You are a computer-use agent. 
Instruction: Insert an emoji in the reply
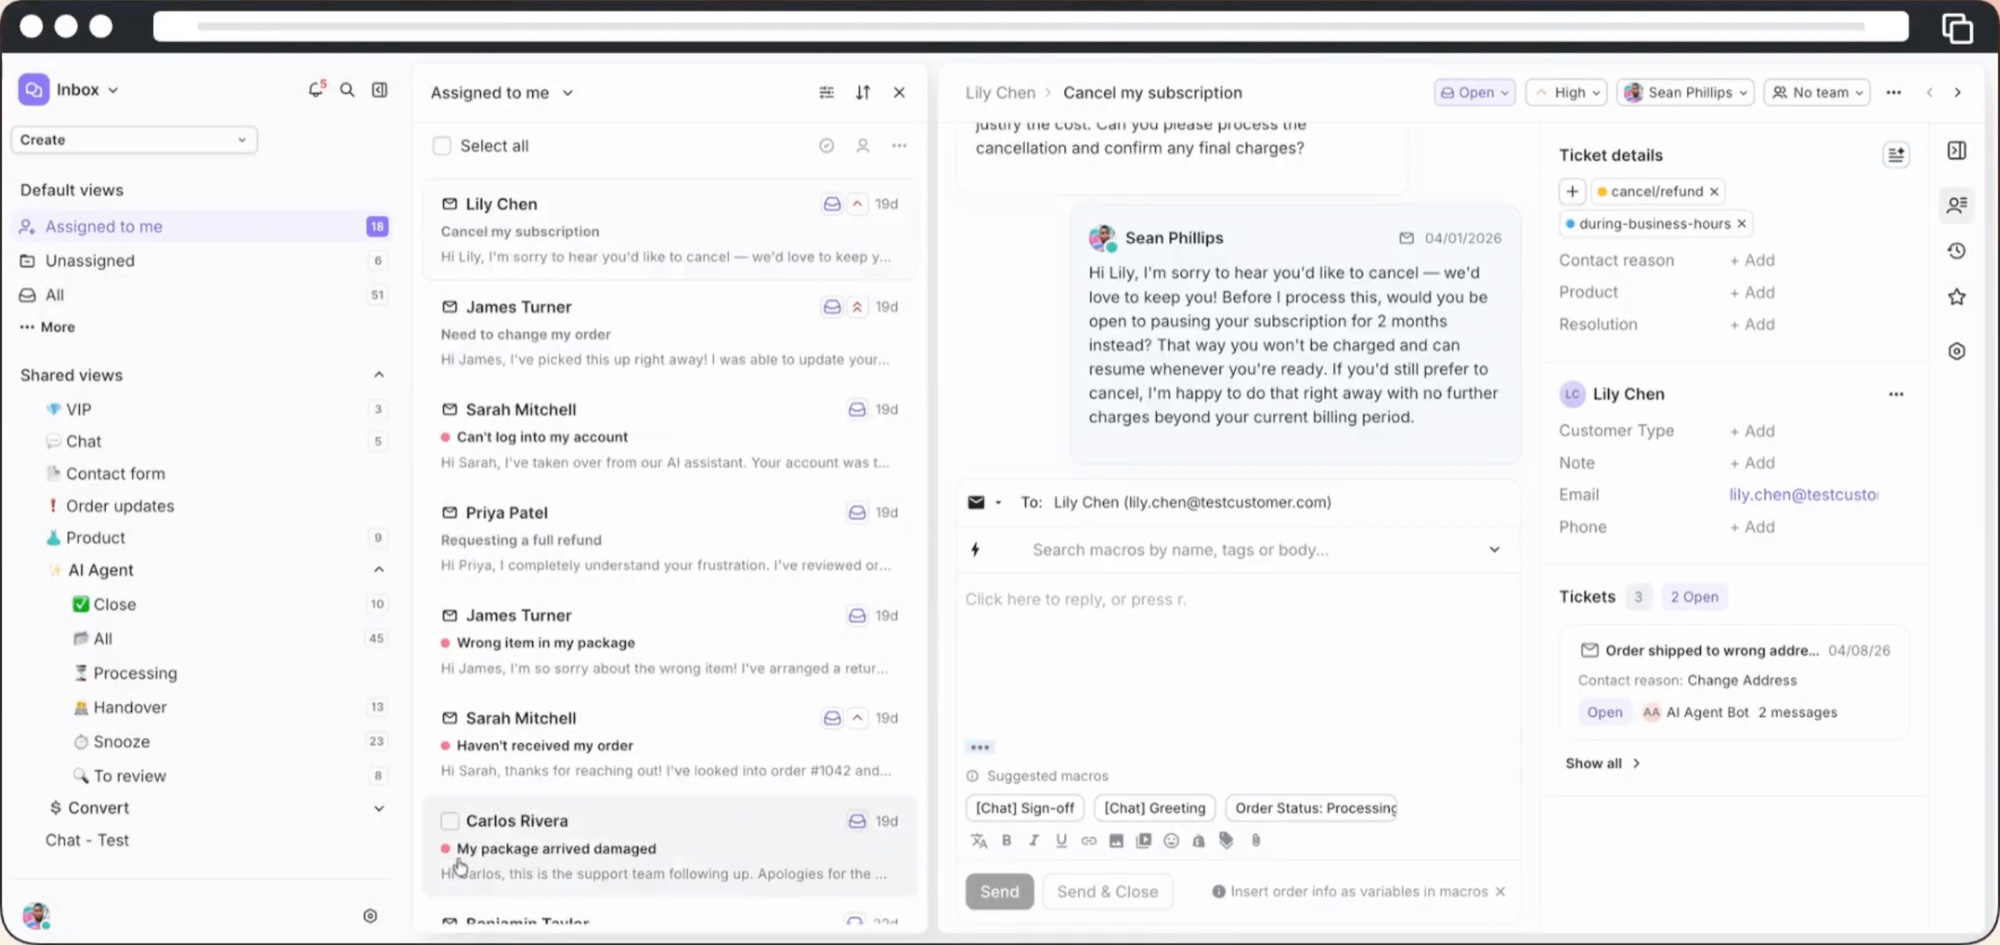pyautogui.click(x=1171, y=841)
